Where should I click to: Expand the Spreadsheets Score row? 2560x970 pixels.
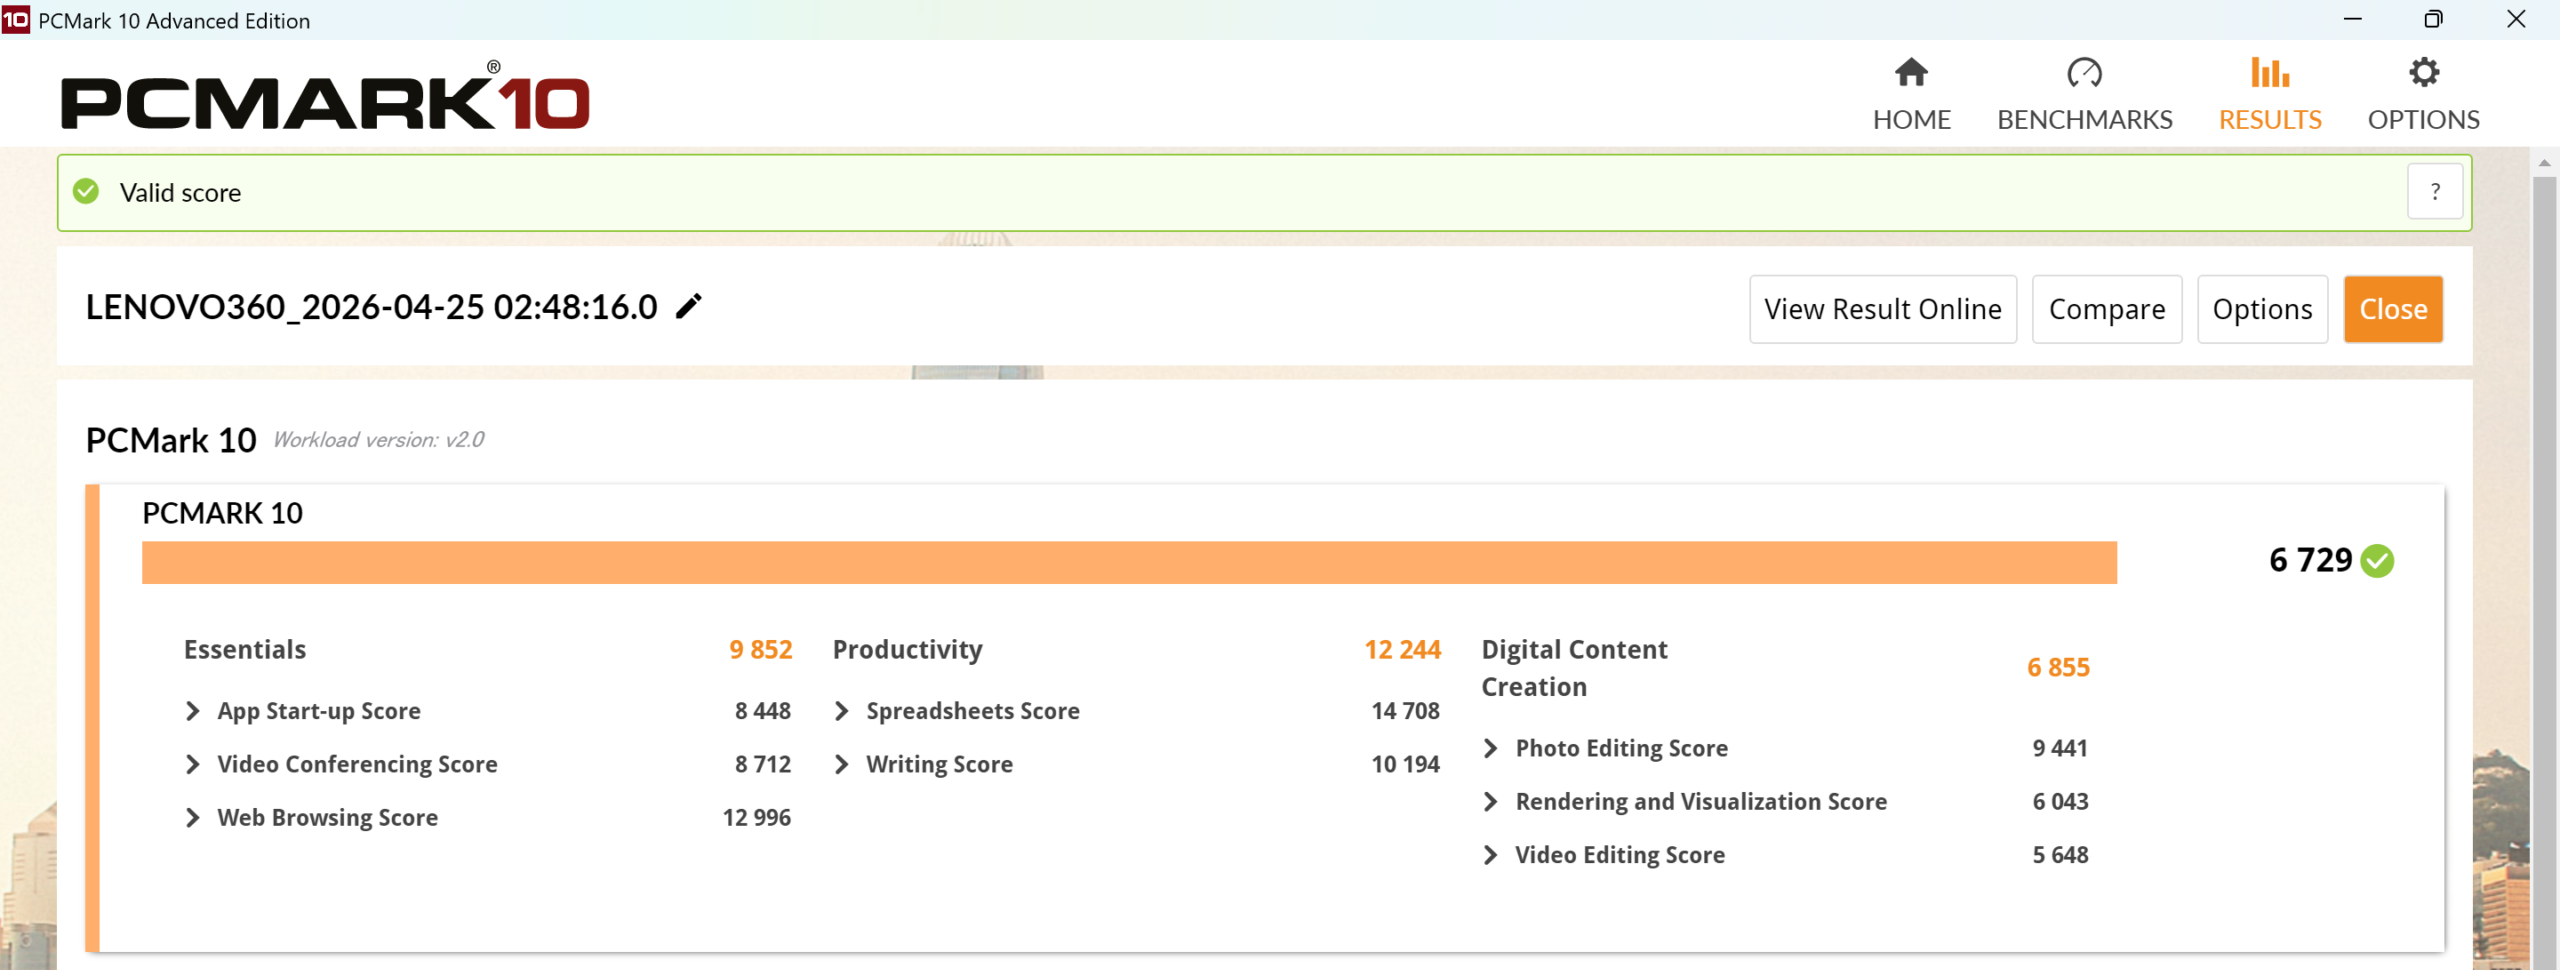[842, 711]
